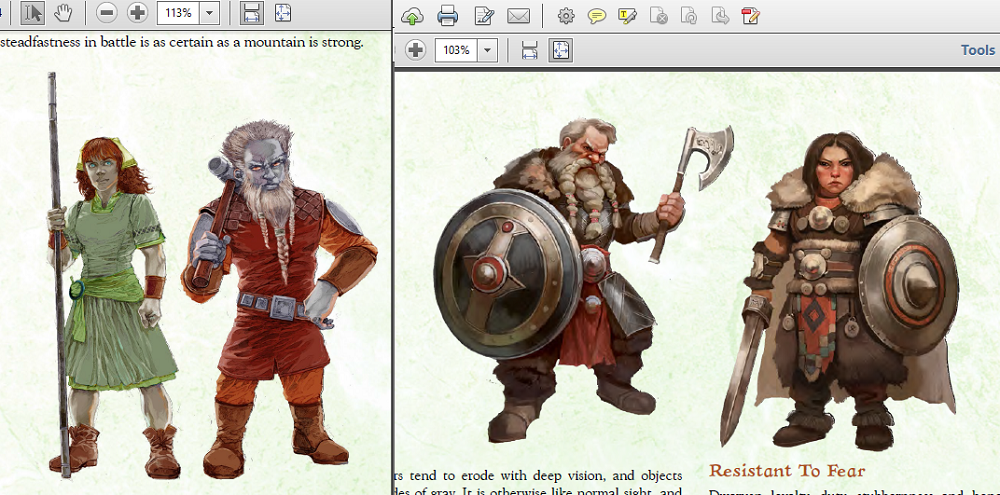
Task: Print the document in right window
Action: click(448, 16)
